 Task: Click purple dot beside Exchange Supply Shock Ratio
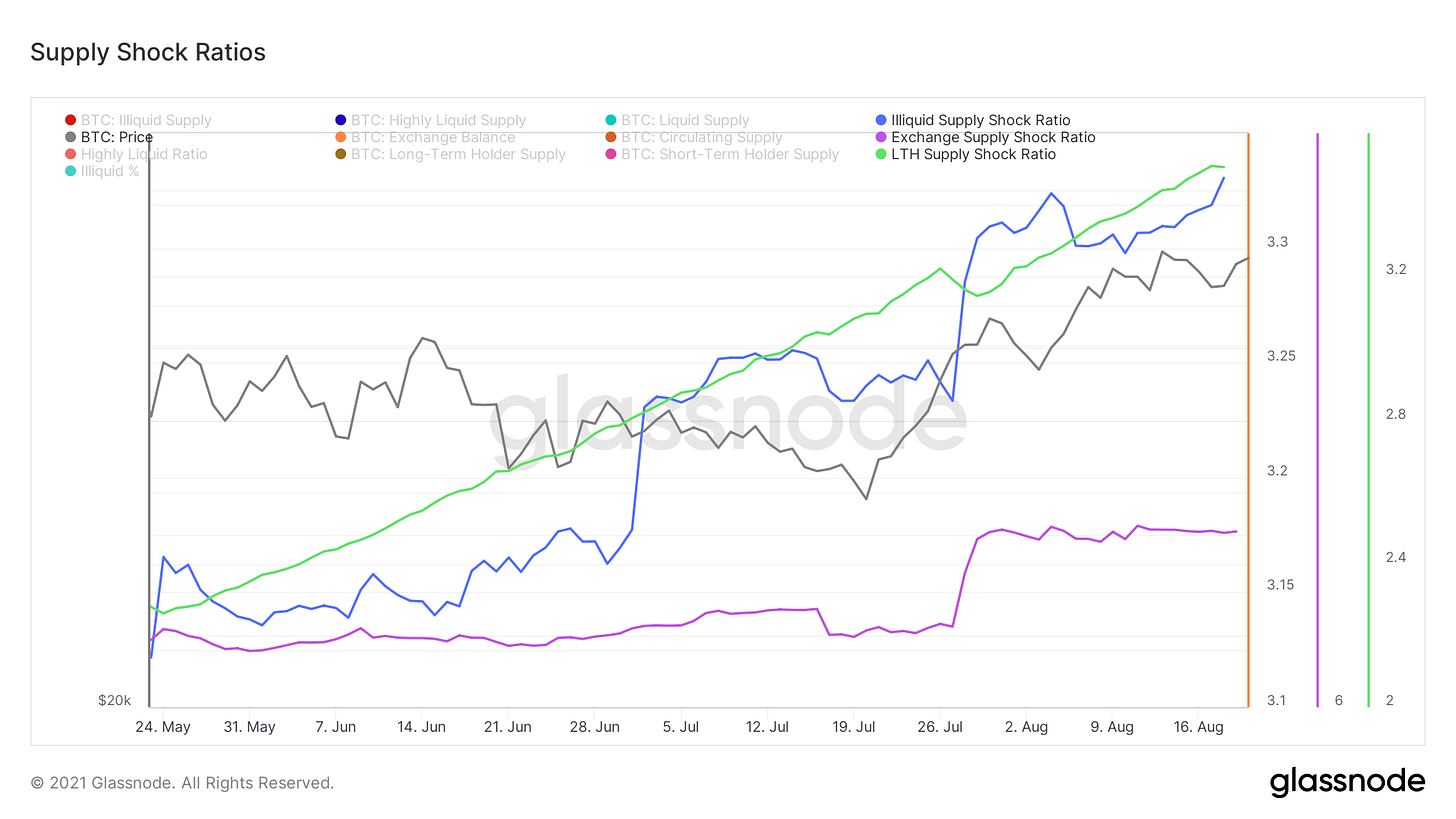pyautogui.click(x=881, y=137)
